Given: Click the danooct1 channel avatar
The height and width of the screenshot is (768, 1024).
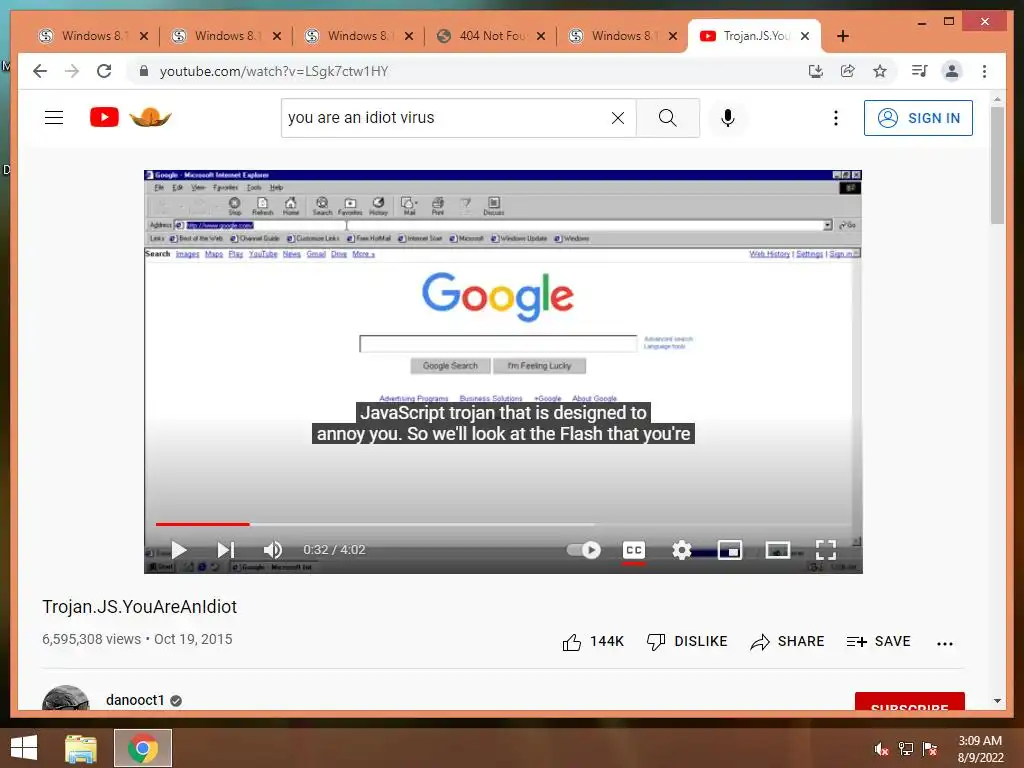Looking at the screenshot, I should 65,697.
